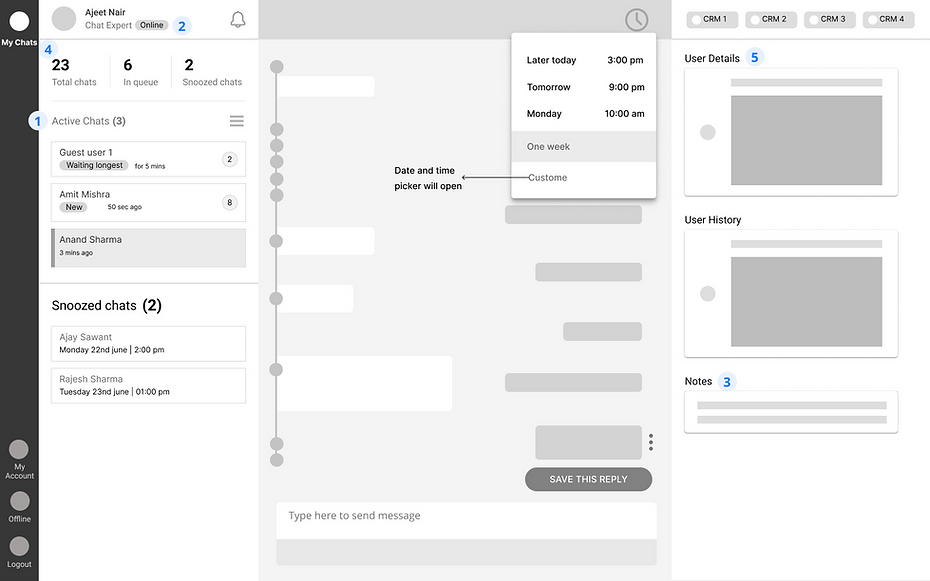The image size is (930, 581).
Task: Choose Monday 10:00 am snooze option
Action: pyautogui.click(x=584, y=114)
